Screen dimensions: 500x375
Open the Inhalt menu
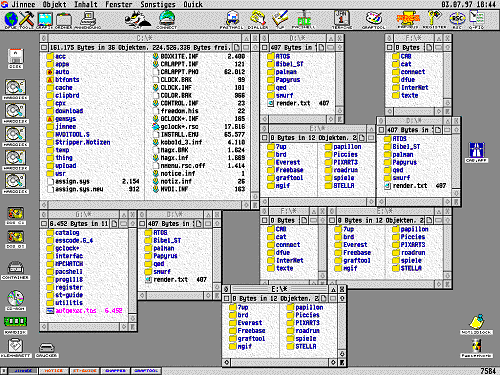86,4
